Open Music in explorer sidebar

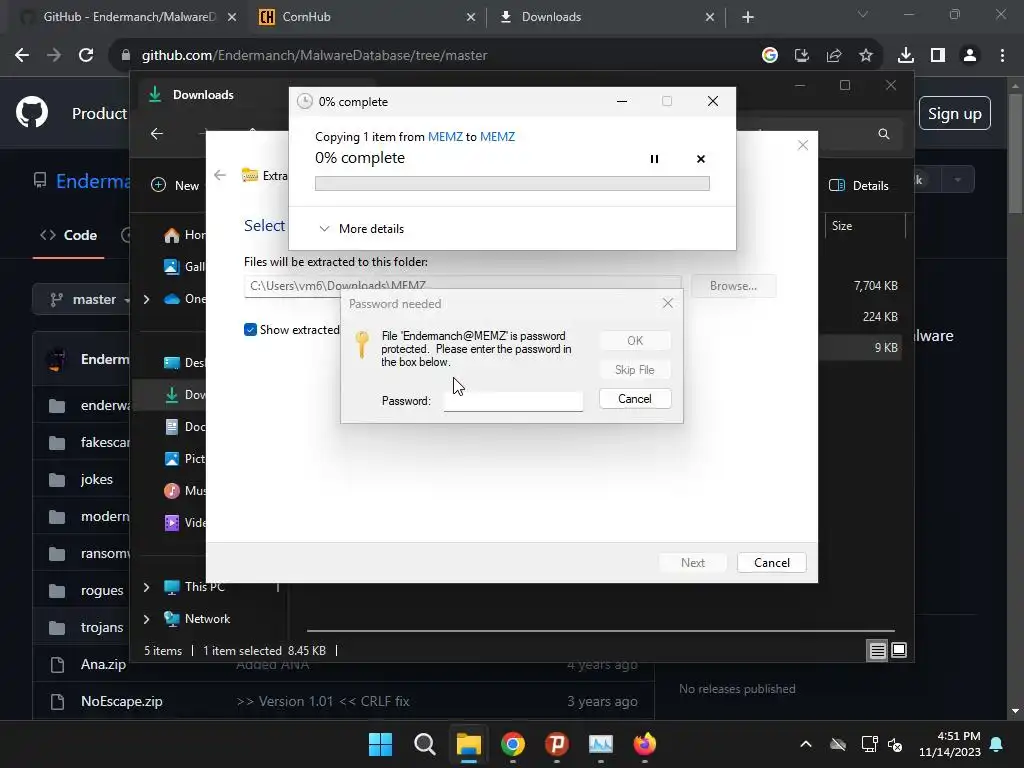(185, 490)
